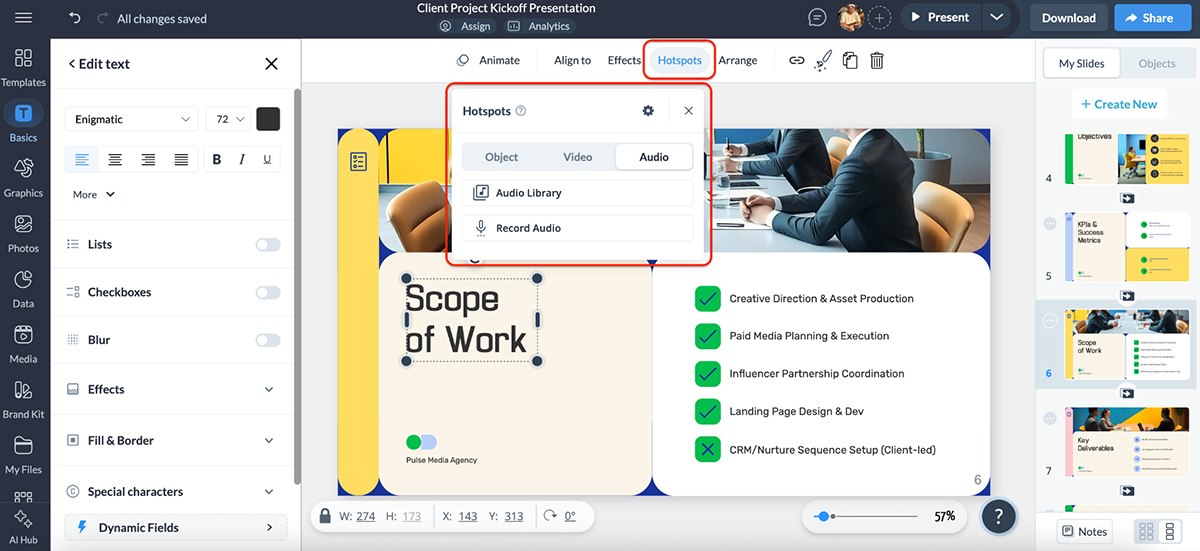The height and width of the screenshot is (551, 1200).
Task: Enable the Checkboxes toggle
Action: click(267, 293)
